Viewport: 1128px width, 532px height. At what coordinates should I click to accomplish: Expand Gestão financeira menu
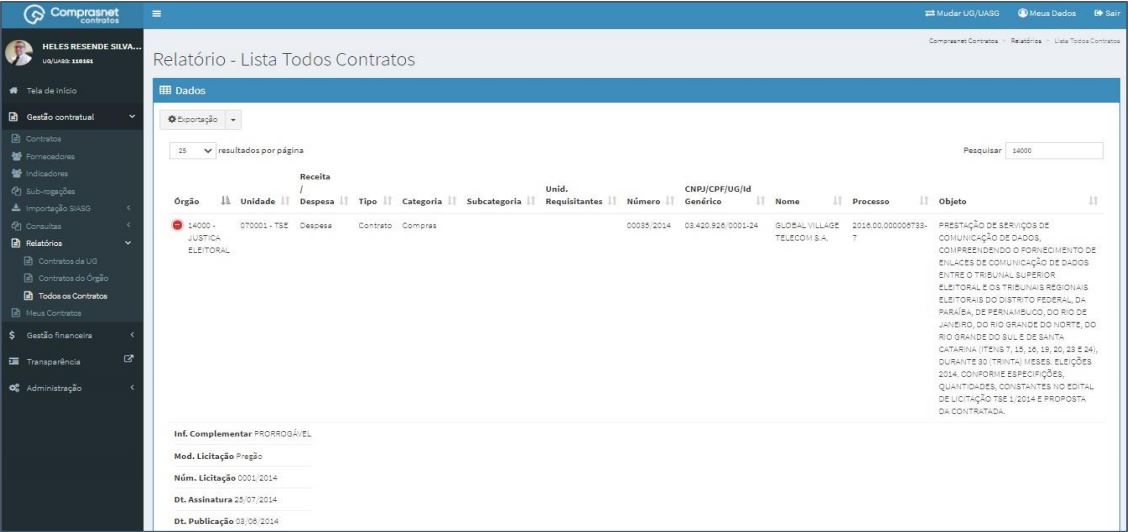(x=72, y=335)
